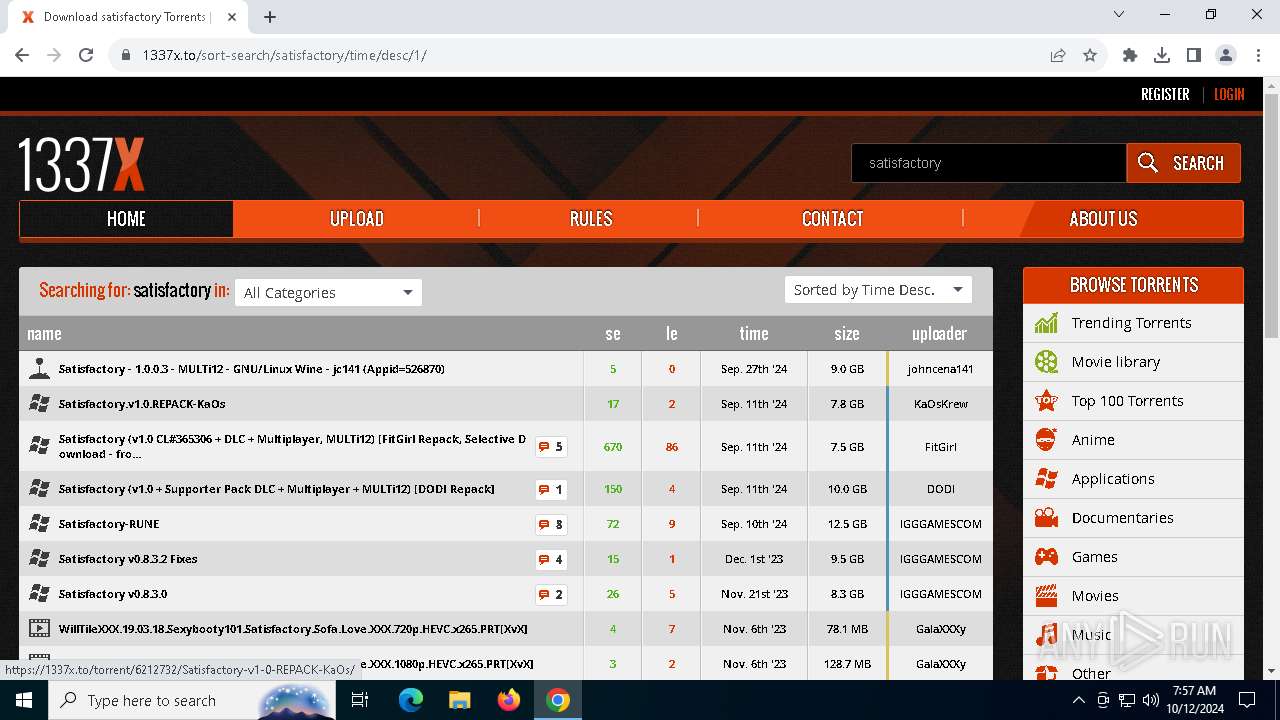1280x720 pixels.
Task: Click the REGISTER link
Action: coord(1165,94)
